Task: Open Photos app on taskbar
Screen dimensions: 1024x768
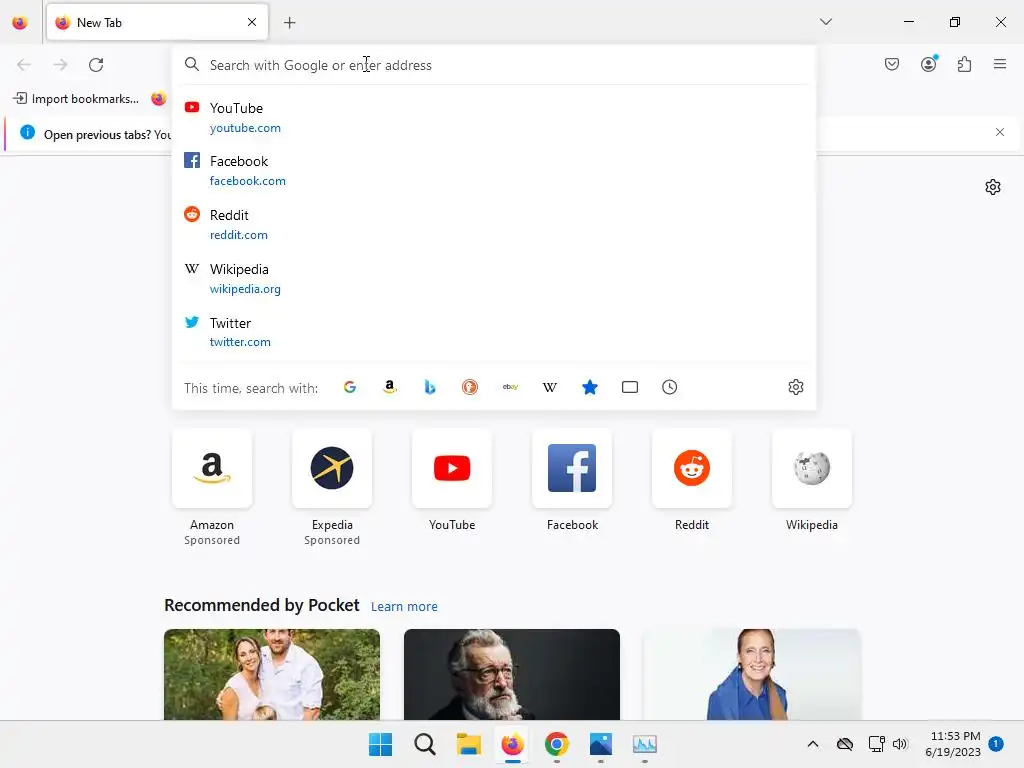Action: 600,744
